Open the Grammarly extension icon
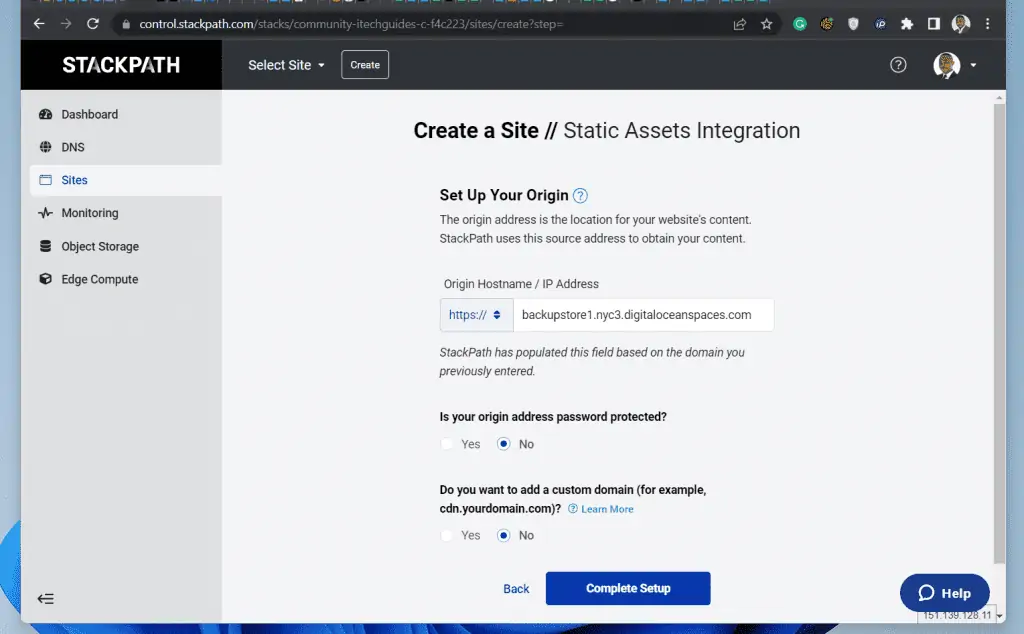The image size is (1024, 634). [x=800, y=24]
